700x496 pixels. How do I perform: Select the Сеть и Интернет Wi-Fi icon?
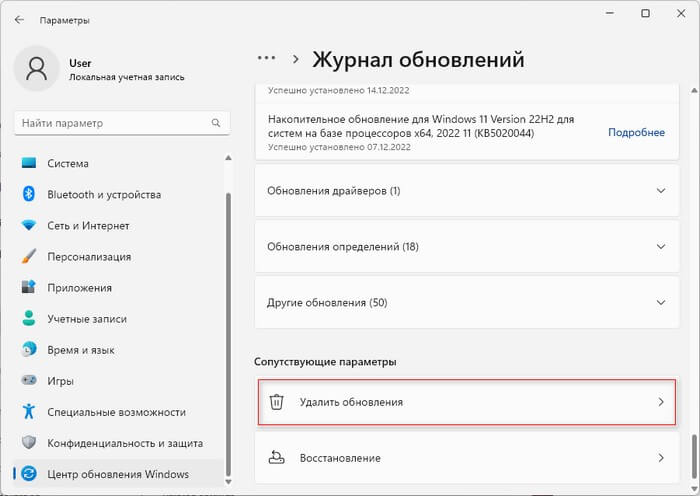(29, 225)
